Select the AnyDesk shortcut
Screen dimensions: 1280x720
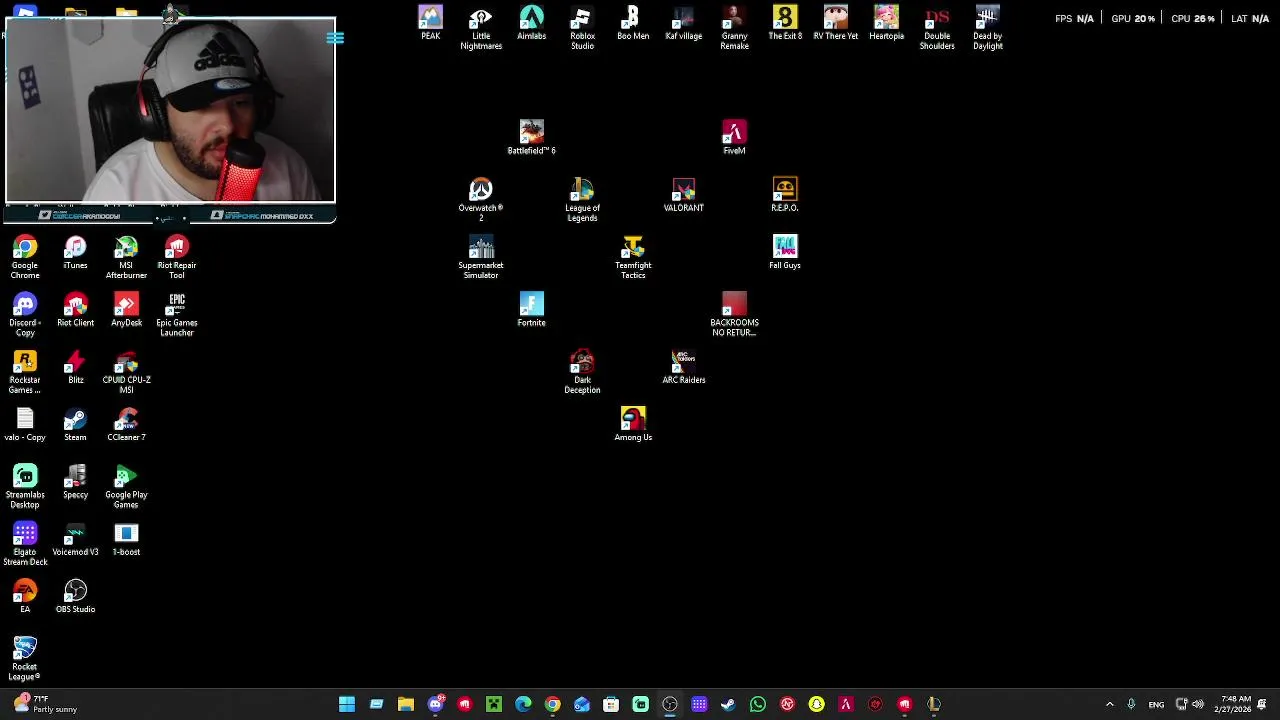click(126, 310)
